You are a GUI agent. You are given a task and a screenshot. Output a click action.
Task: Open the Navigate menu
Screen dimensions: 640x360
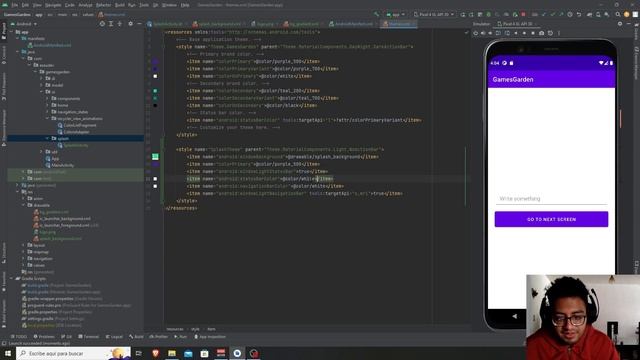tap(53, 5)
